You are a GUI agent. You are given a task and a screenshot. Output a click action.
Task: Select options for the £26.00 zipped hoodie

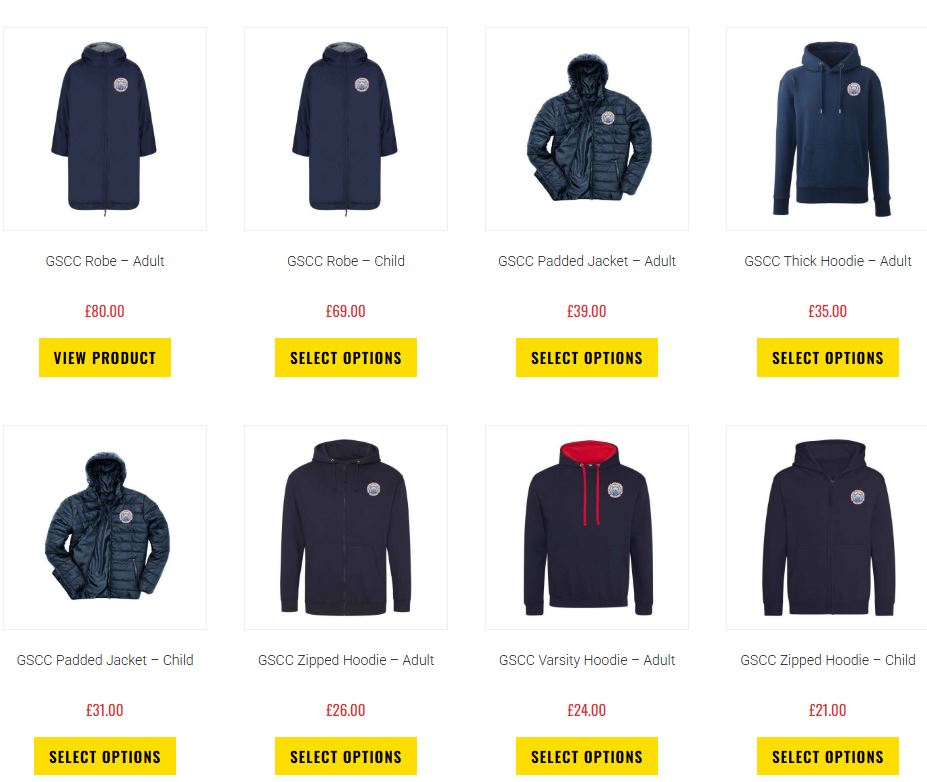coord(346,756)
